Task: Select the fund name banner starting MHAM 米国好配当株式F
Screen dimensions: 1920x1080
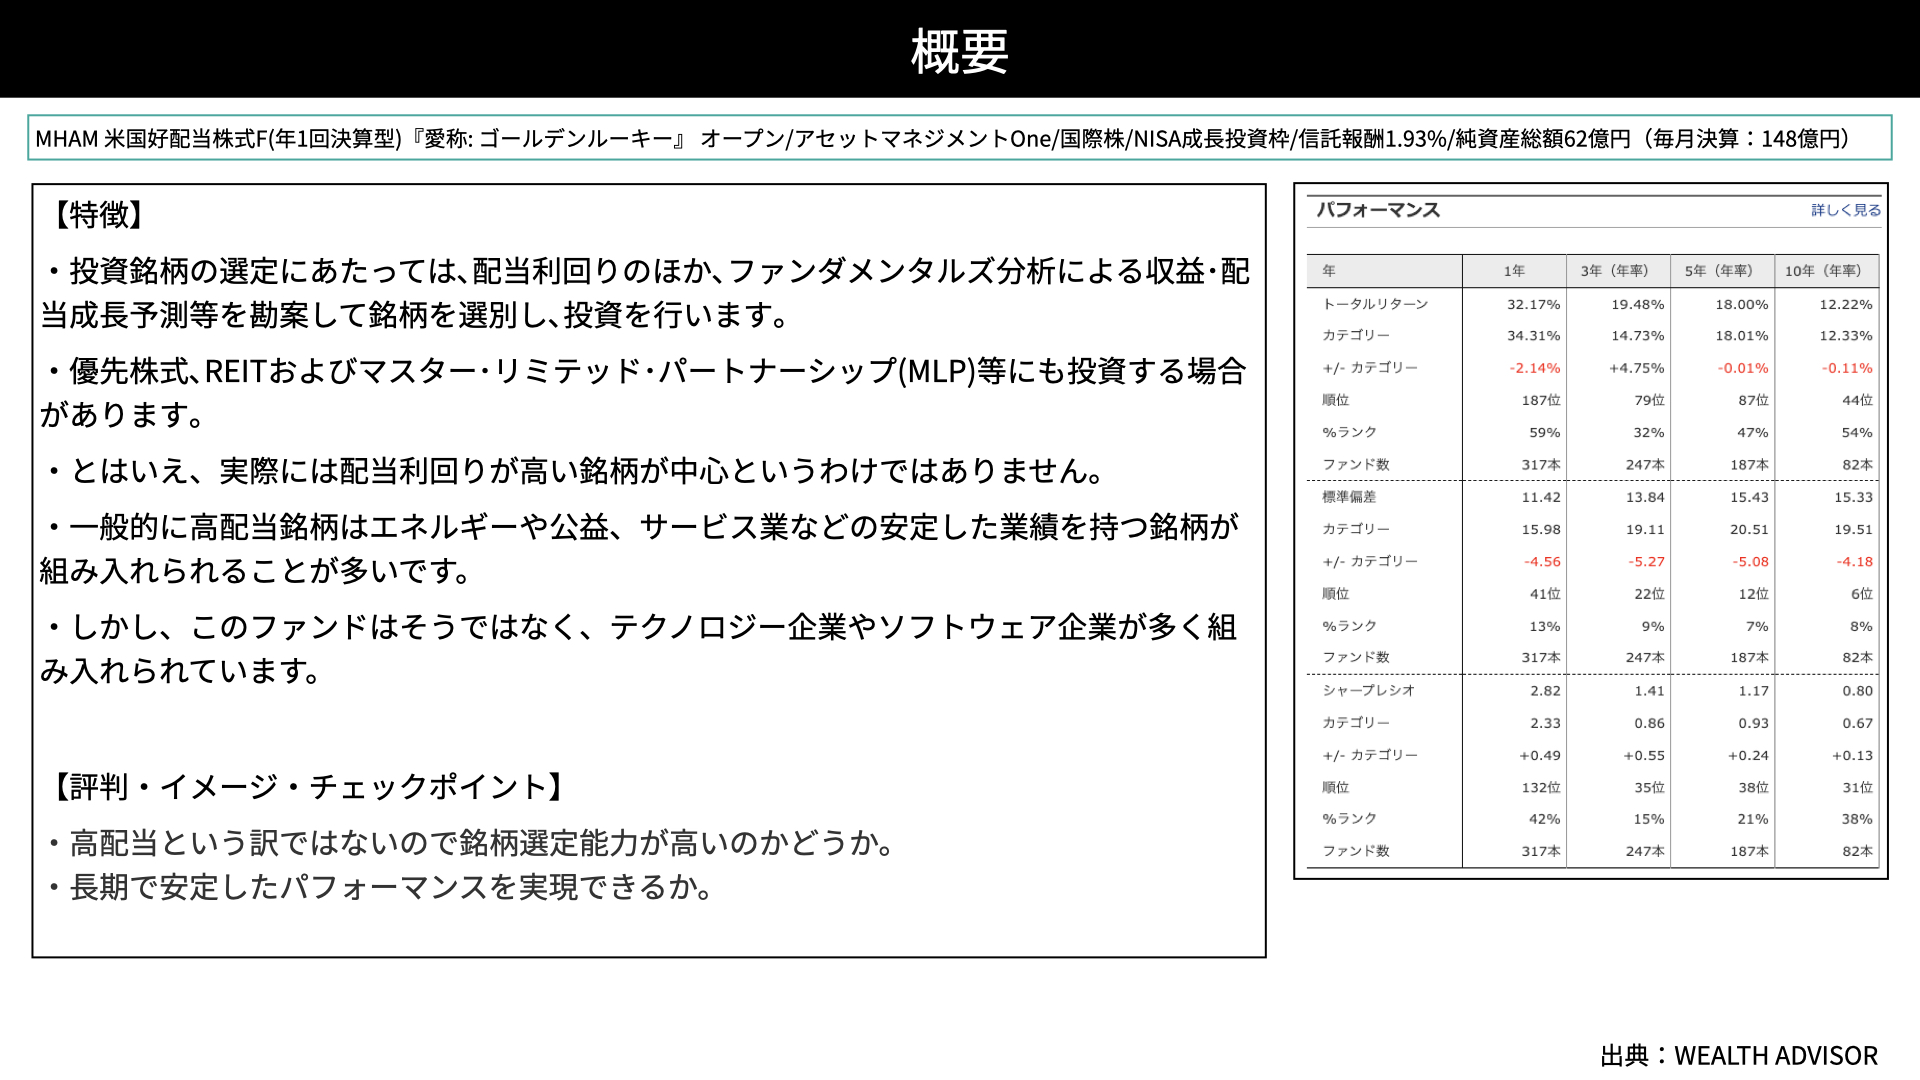Action: [959, 138]
